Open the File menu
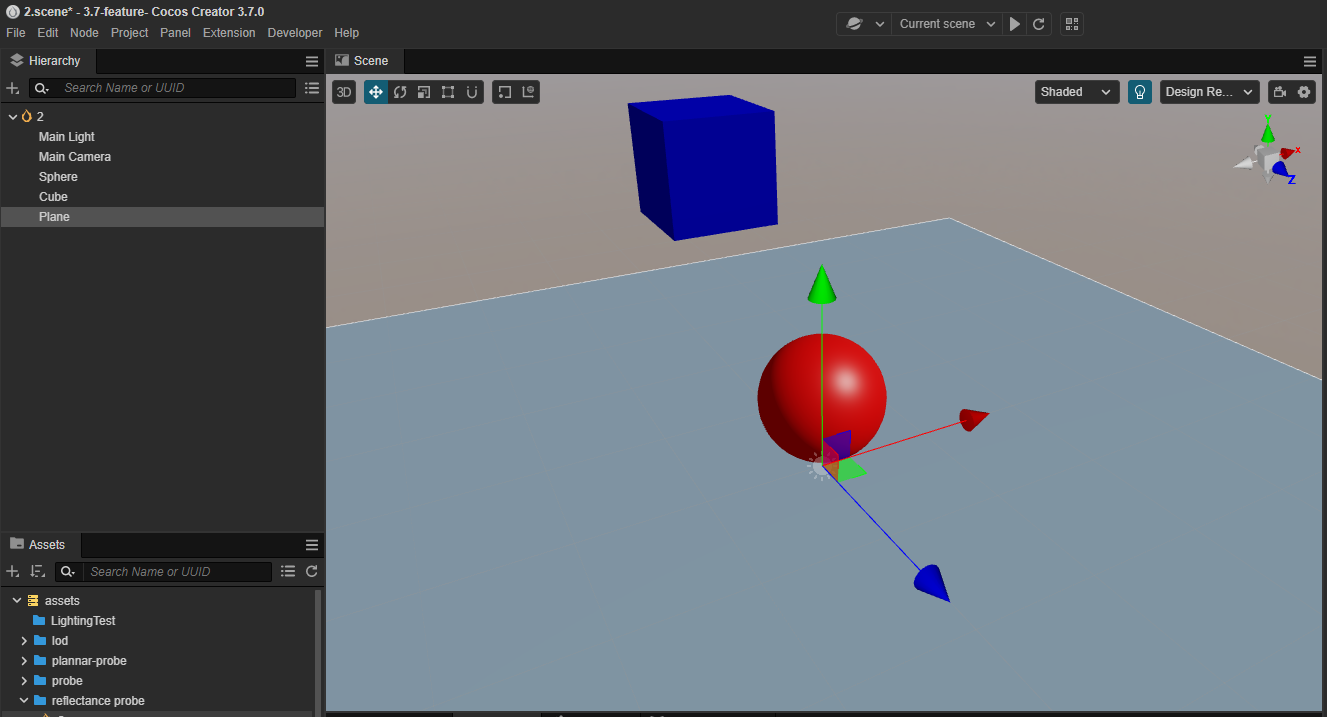Screen dimensions: 1327x717 click(x=15, y=33)
